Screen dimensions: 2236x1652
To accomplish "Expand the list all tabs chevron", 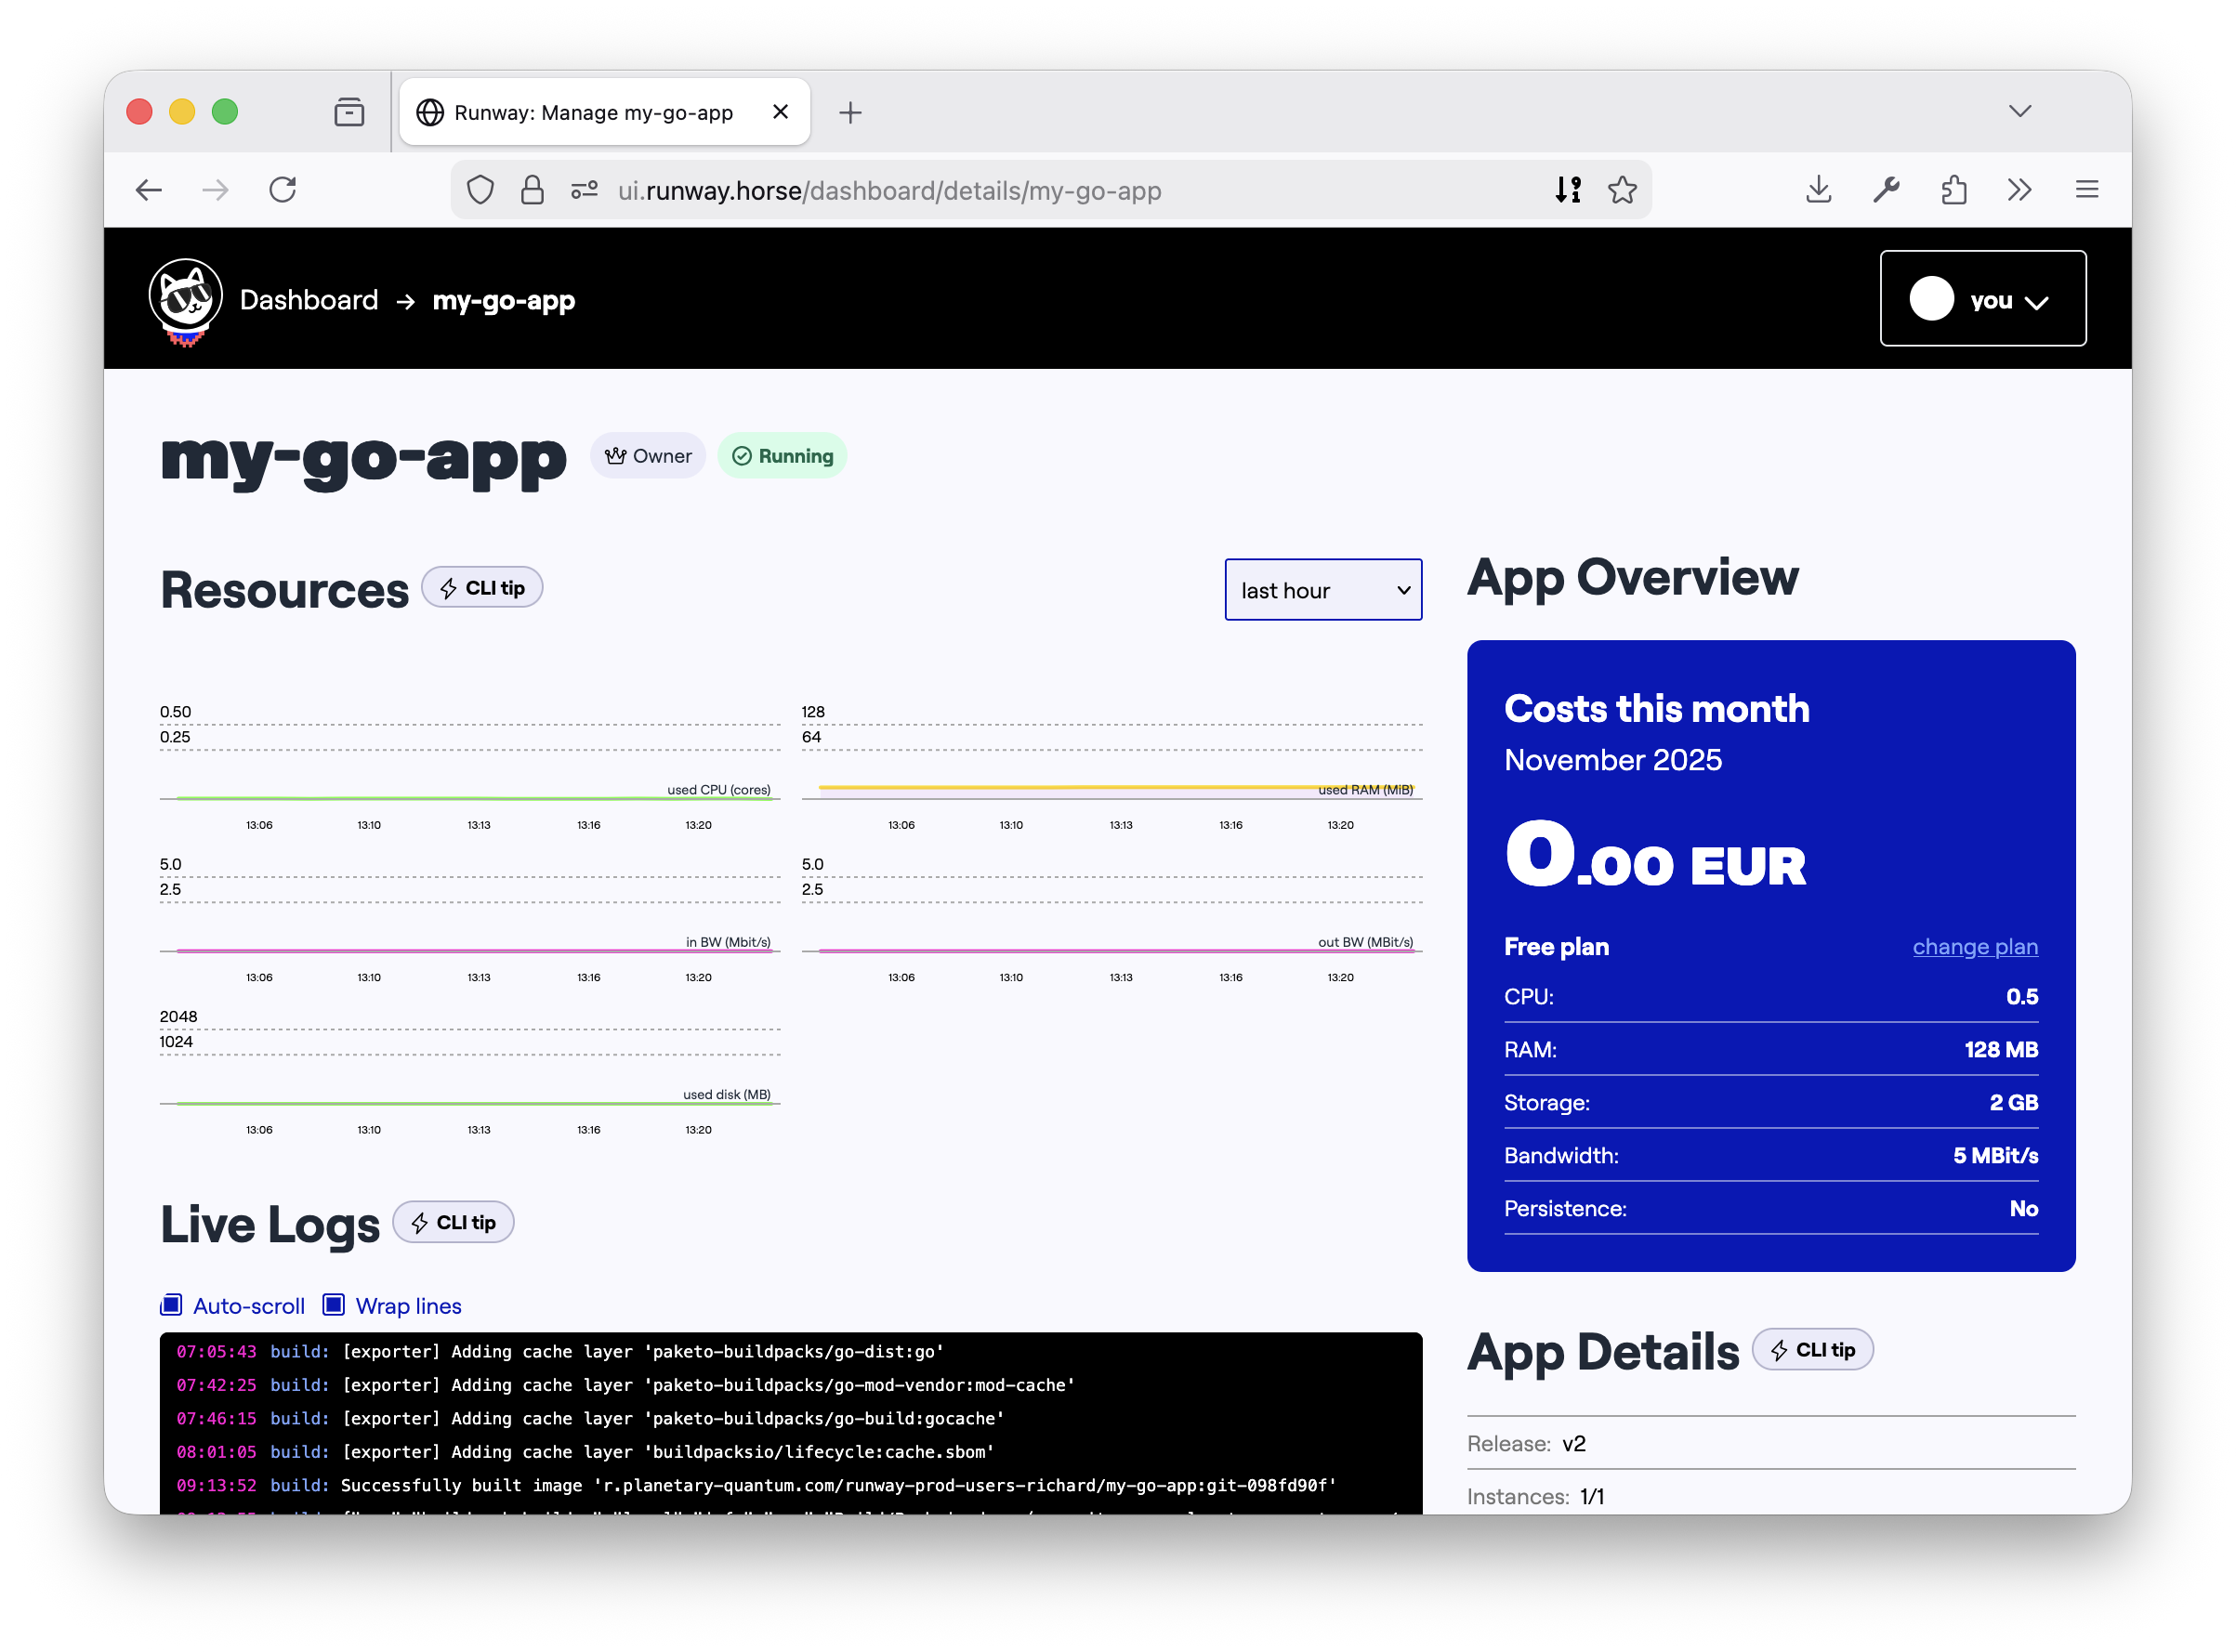I will 2019,111.
